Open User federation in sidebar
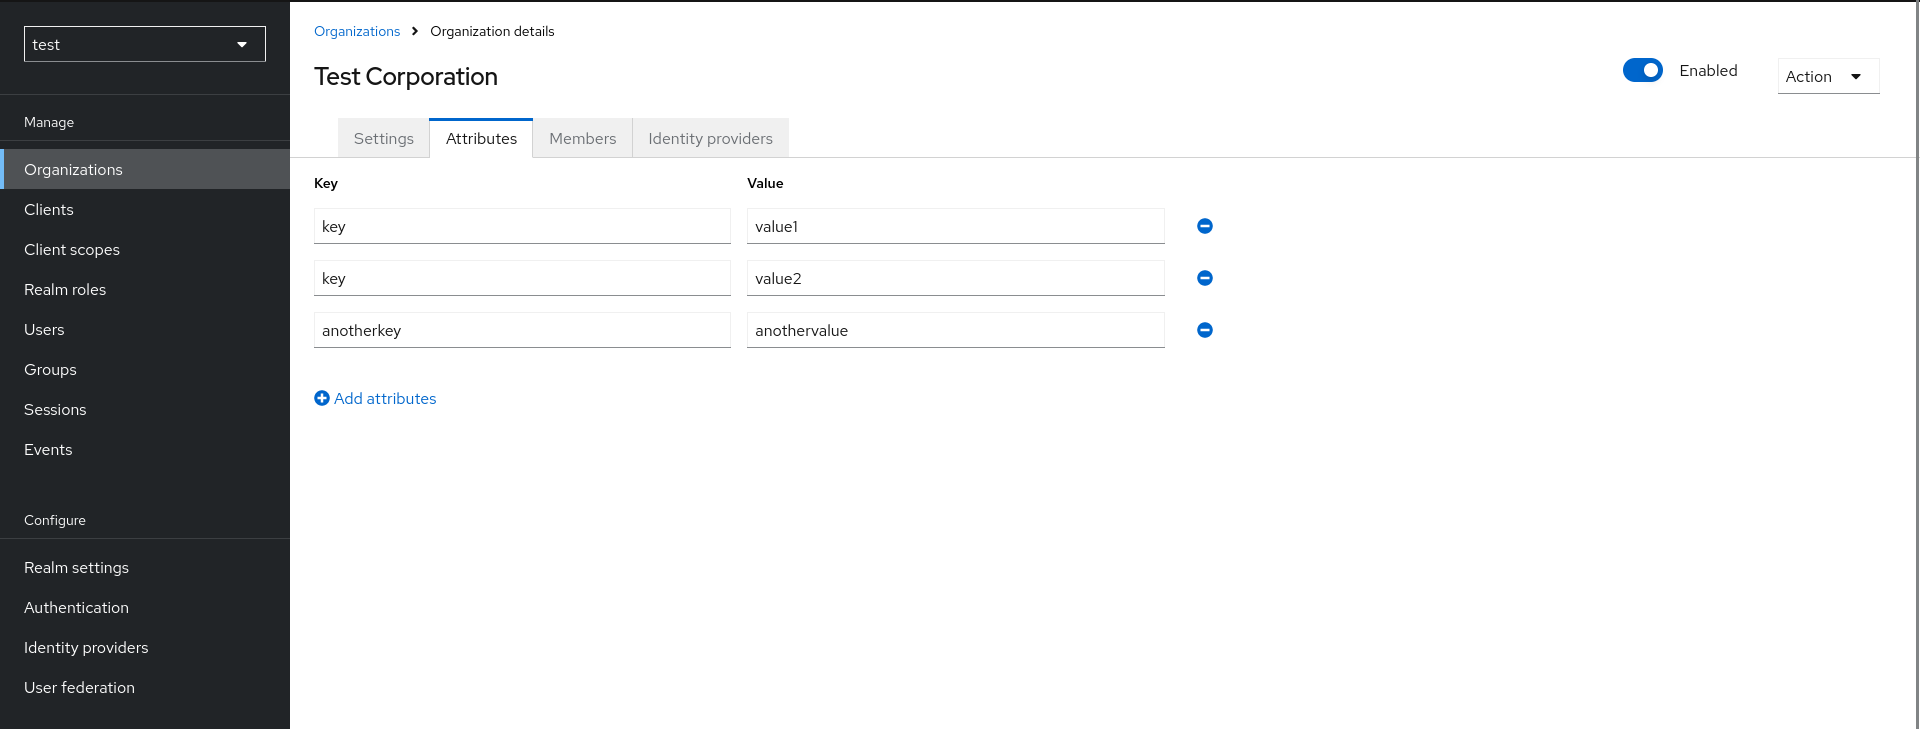The image size is (1920, 729). point(79,687)
